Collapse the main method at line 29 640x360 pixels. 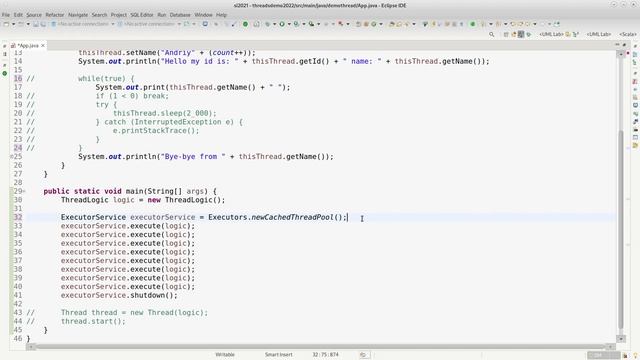click(24, 191)
